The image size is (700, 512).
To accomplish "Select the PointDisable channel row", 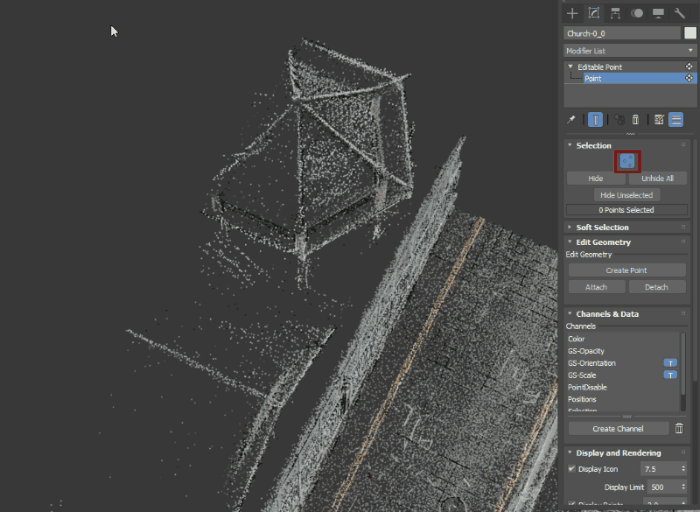I will tap(623, 387).
